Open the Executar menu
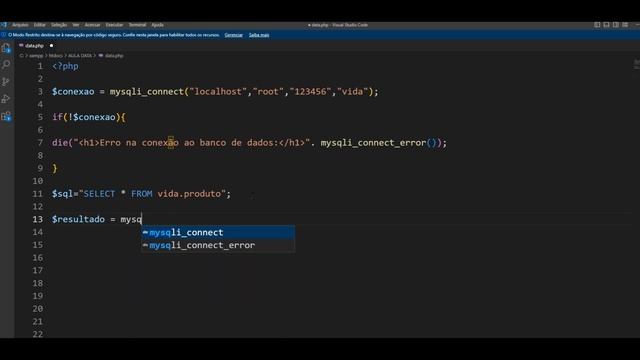The width and height of the screenshot is (640, 360). point(114,25)
